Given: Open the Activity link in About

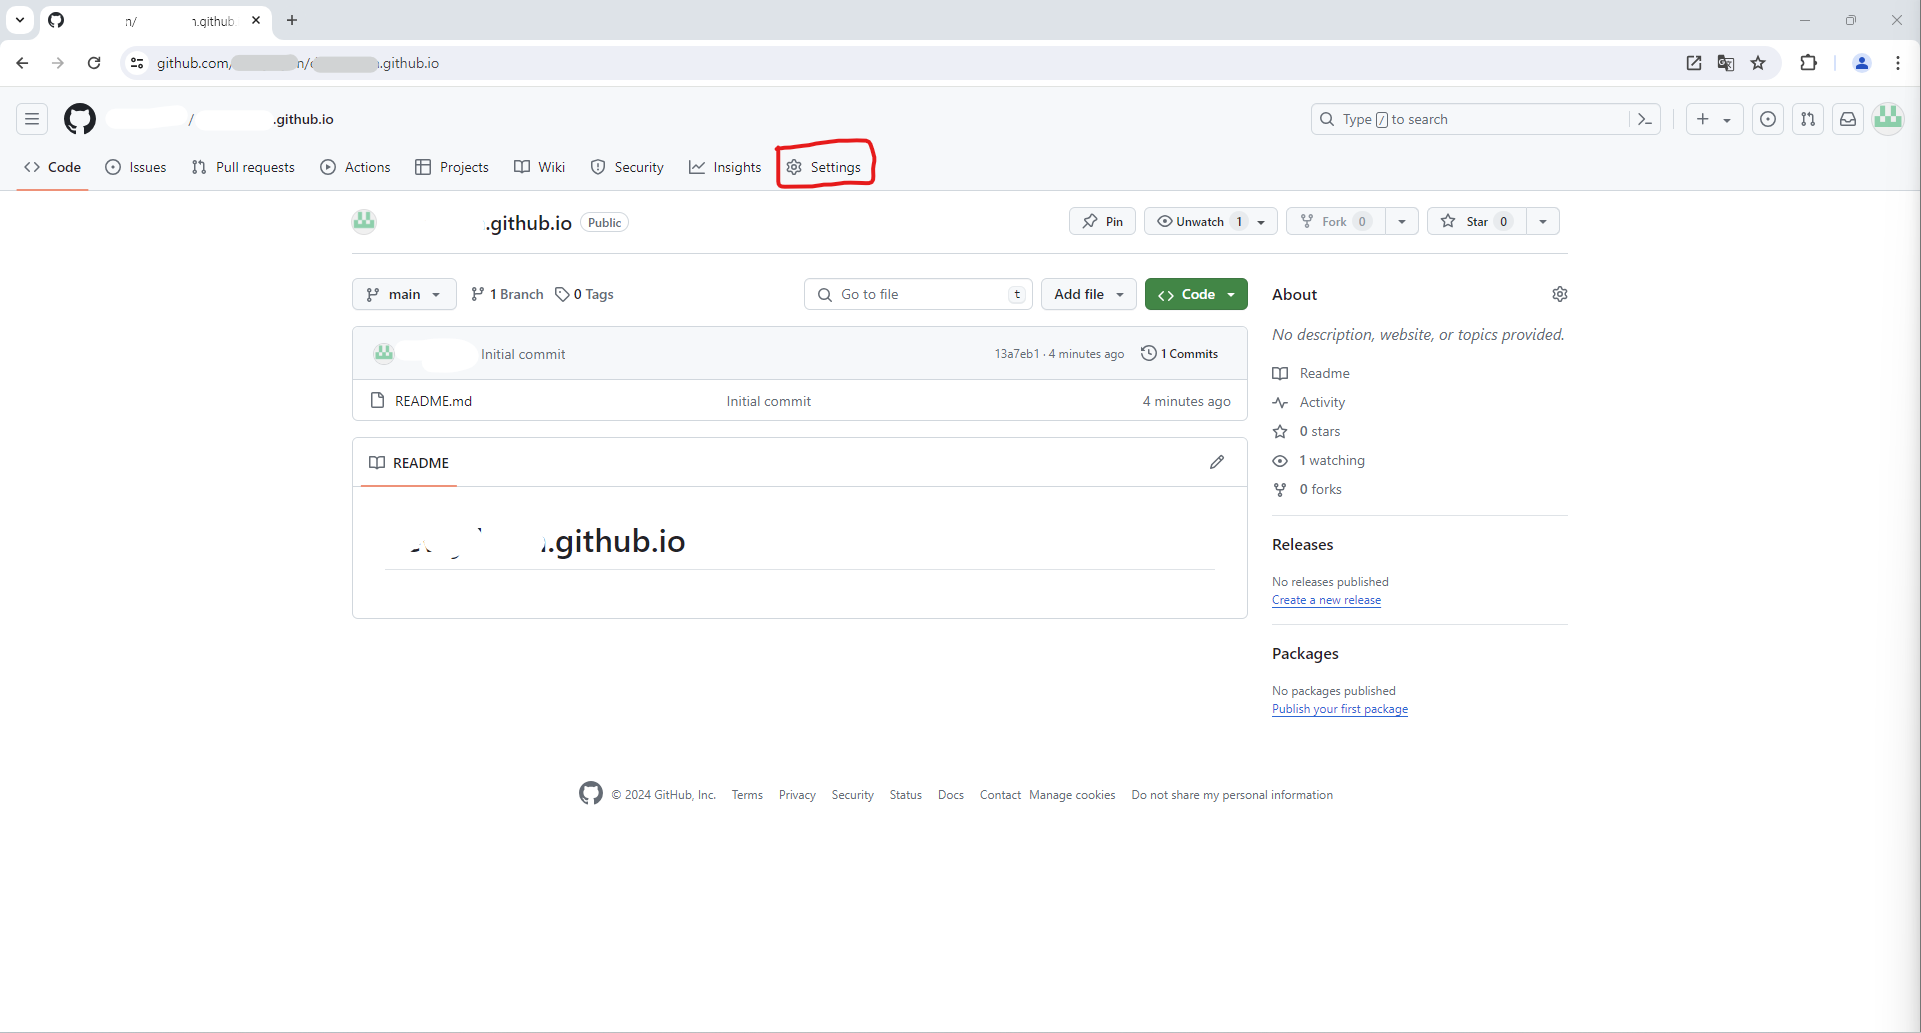Looking at the screenshot, I should [x=1309, y=402].
